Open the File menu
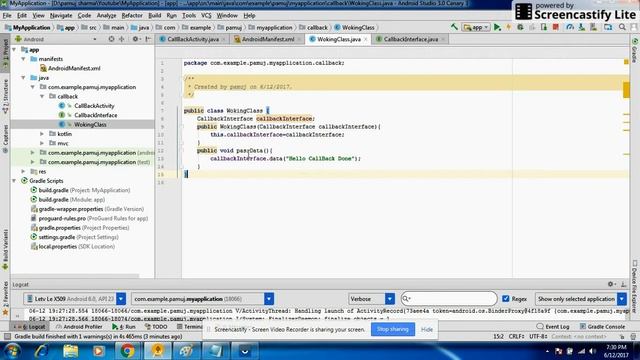 click(x=7, y=16)
